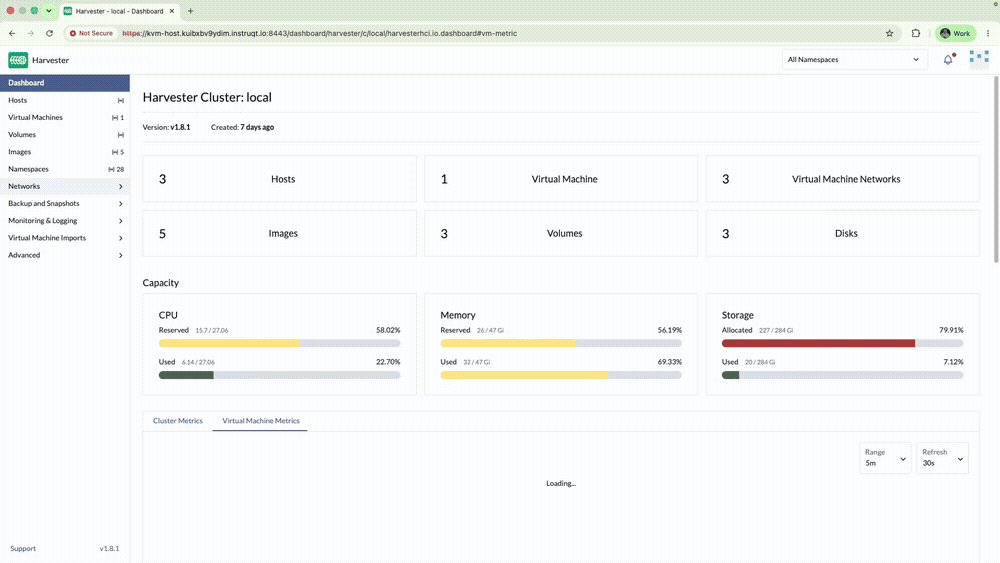Select Dashboard in the sidebar
Image resolution: width=1000 pixels, height=563 pixels.
click(64, 83)
